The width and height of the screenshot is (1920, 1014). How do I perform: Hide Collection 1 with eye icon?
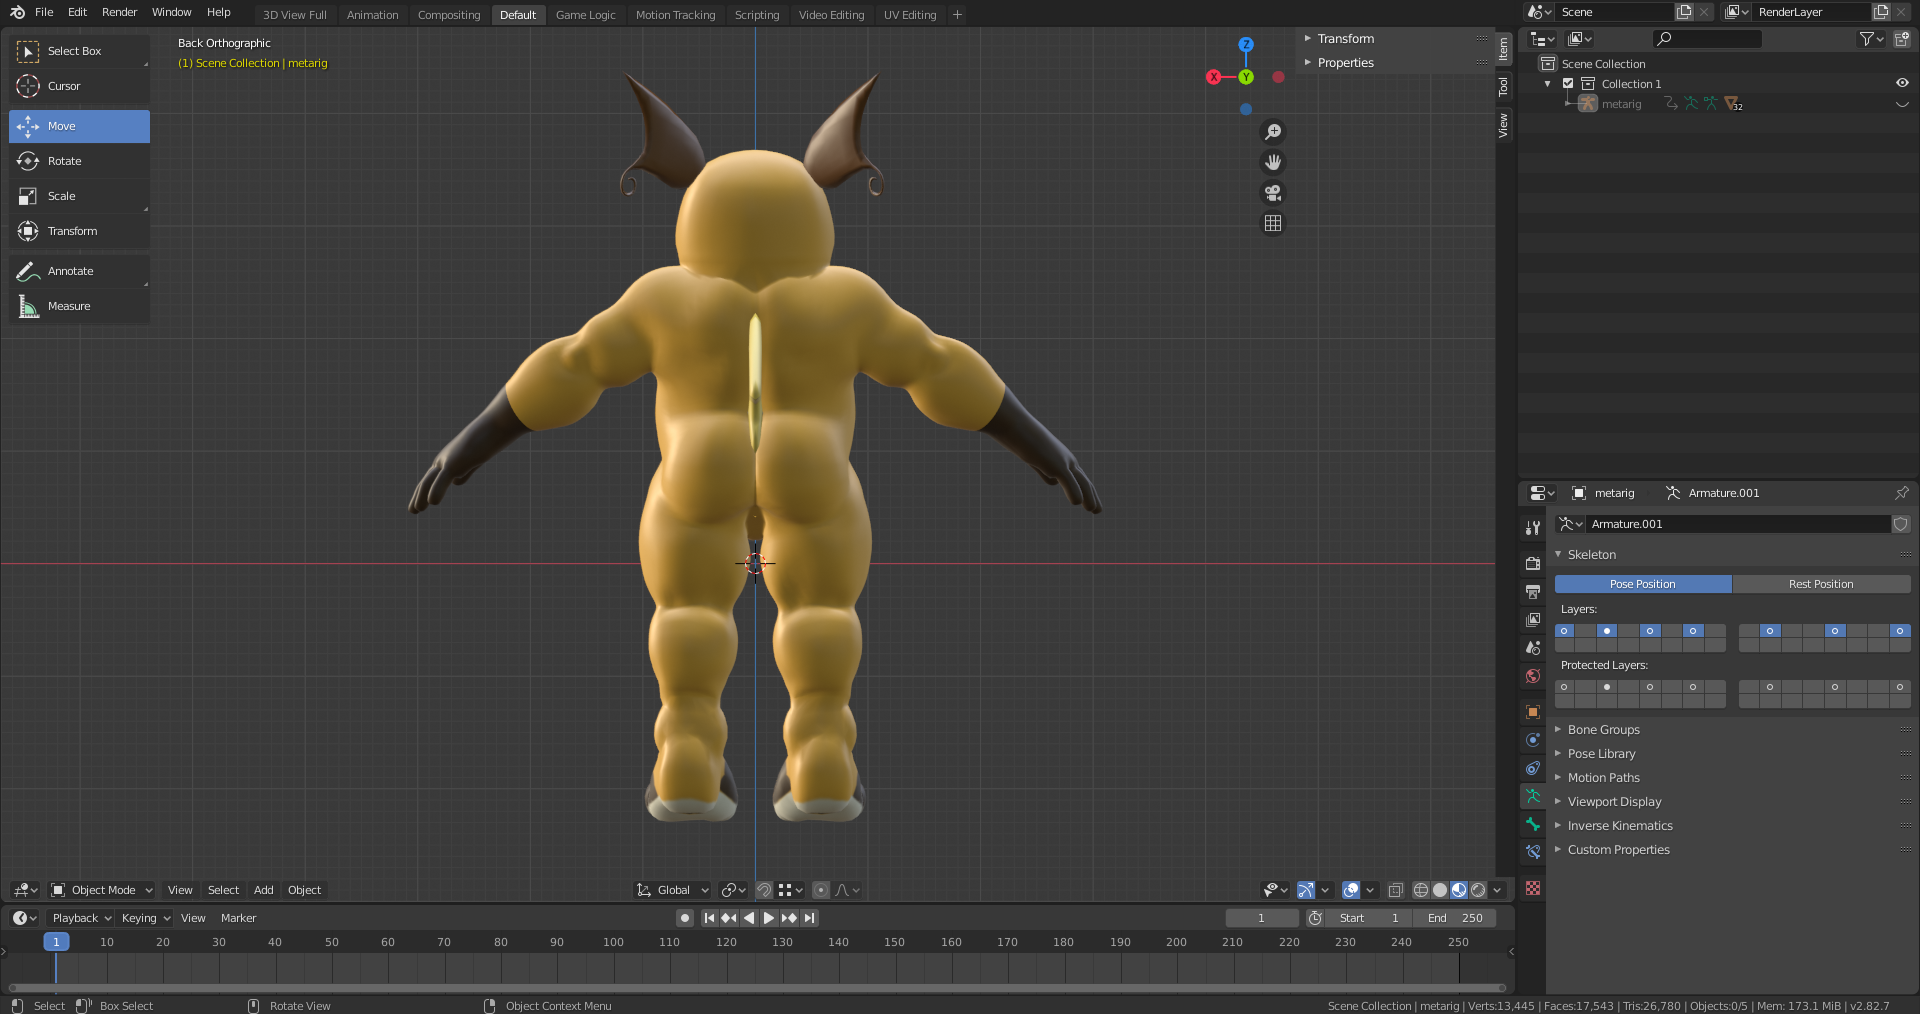pos(1902,84)
